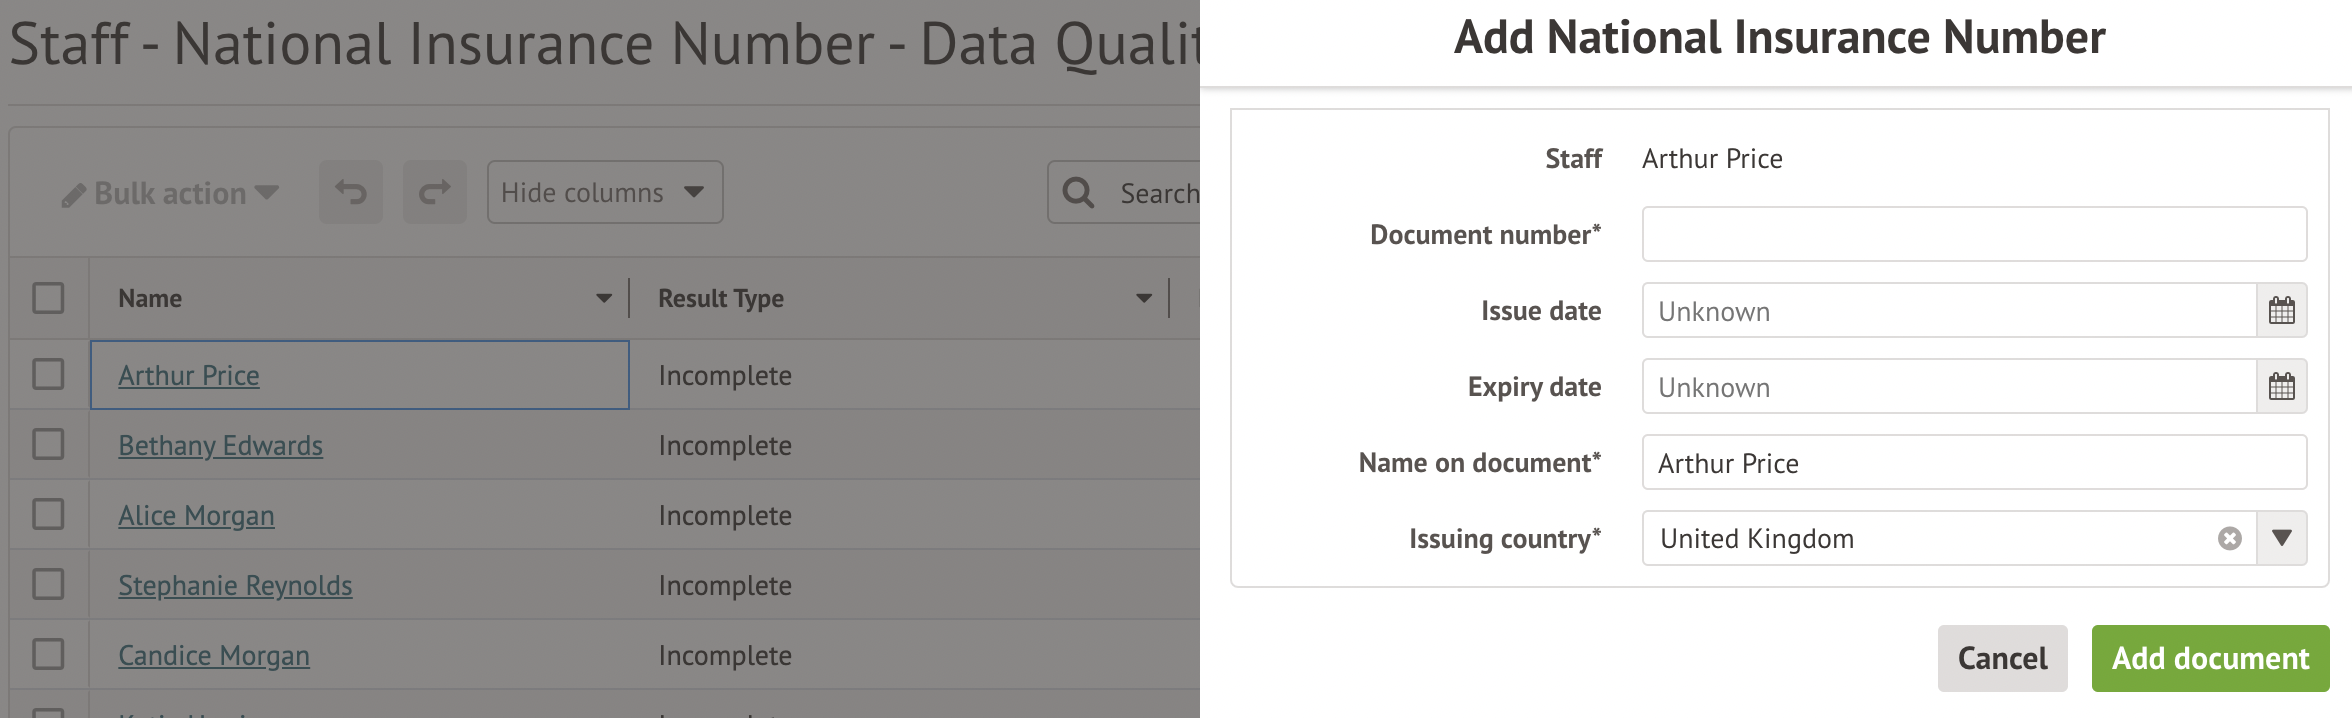
Task: Click the Name on document text field
Action: pos(1973,463)
